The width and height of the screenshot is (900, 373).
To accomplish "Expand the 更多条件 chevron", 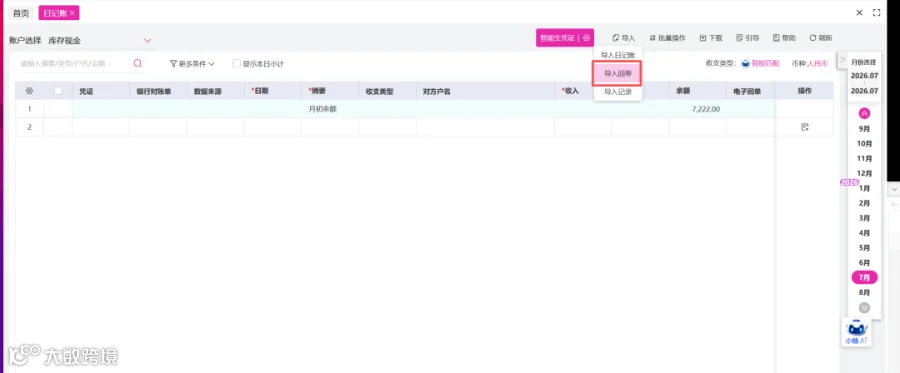I will click(x=212, y=64).
